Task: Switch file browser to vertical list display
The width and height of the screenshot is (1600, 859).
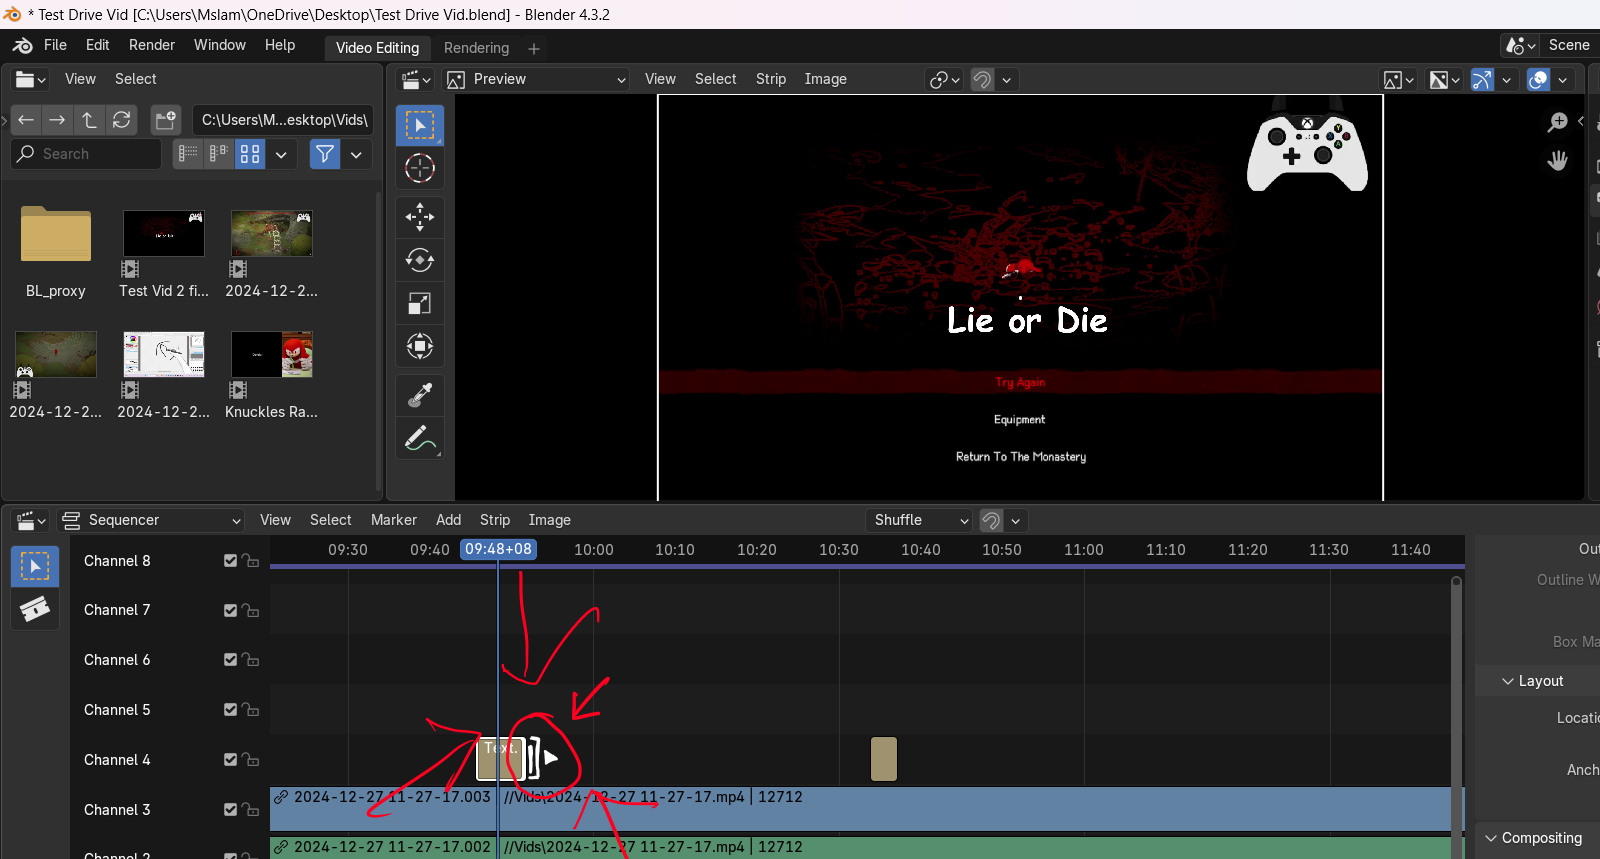Action: [x=188, y=154]
